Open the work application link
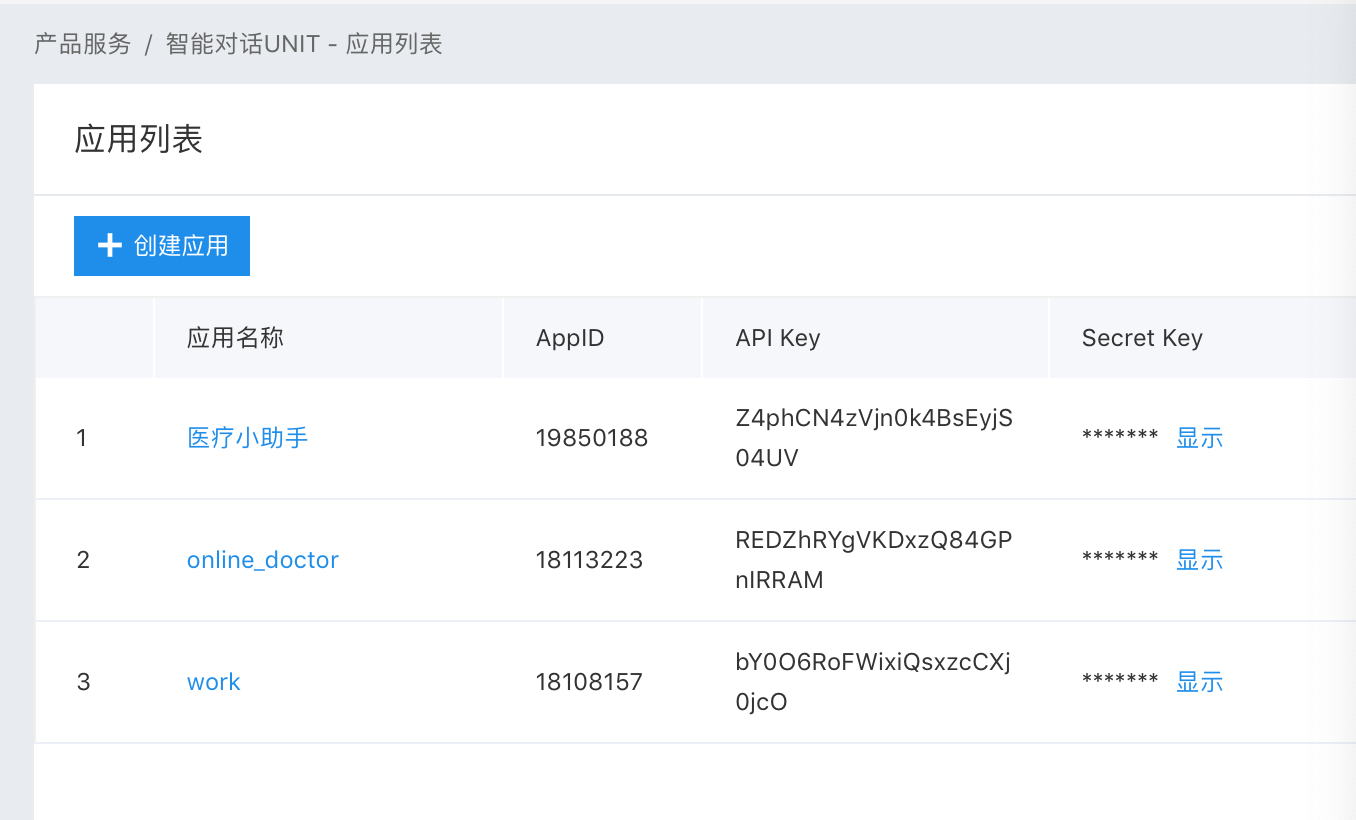Screen dimensions: 1356x820 [x=214, y=682]
